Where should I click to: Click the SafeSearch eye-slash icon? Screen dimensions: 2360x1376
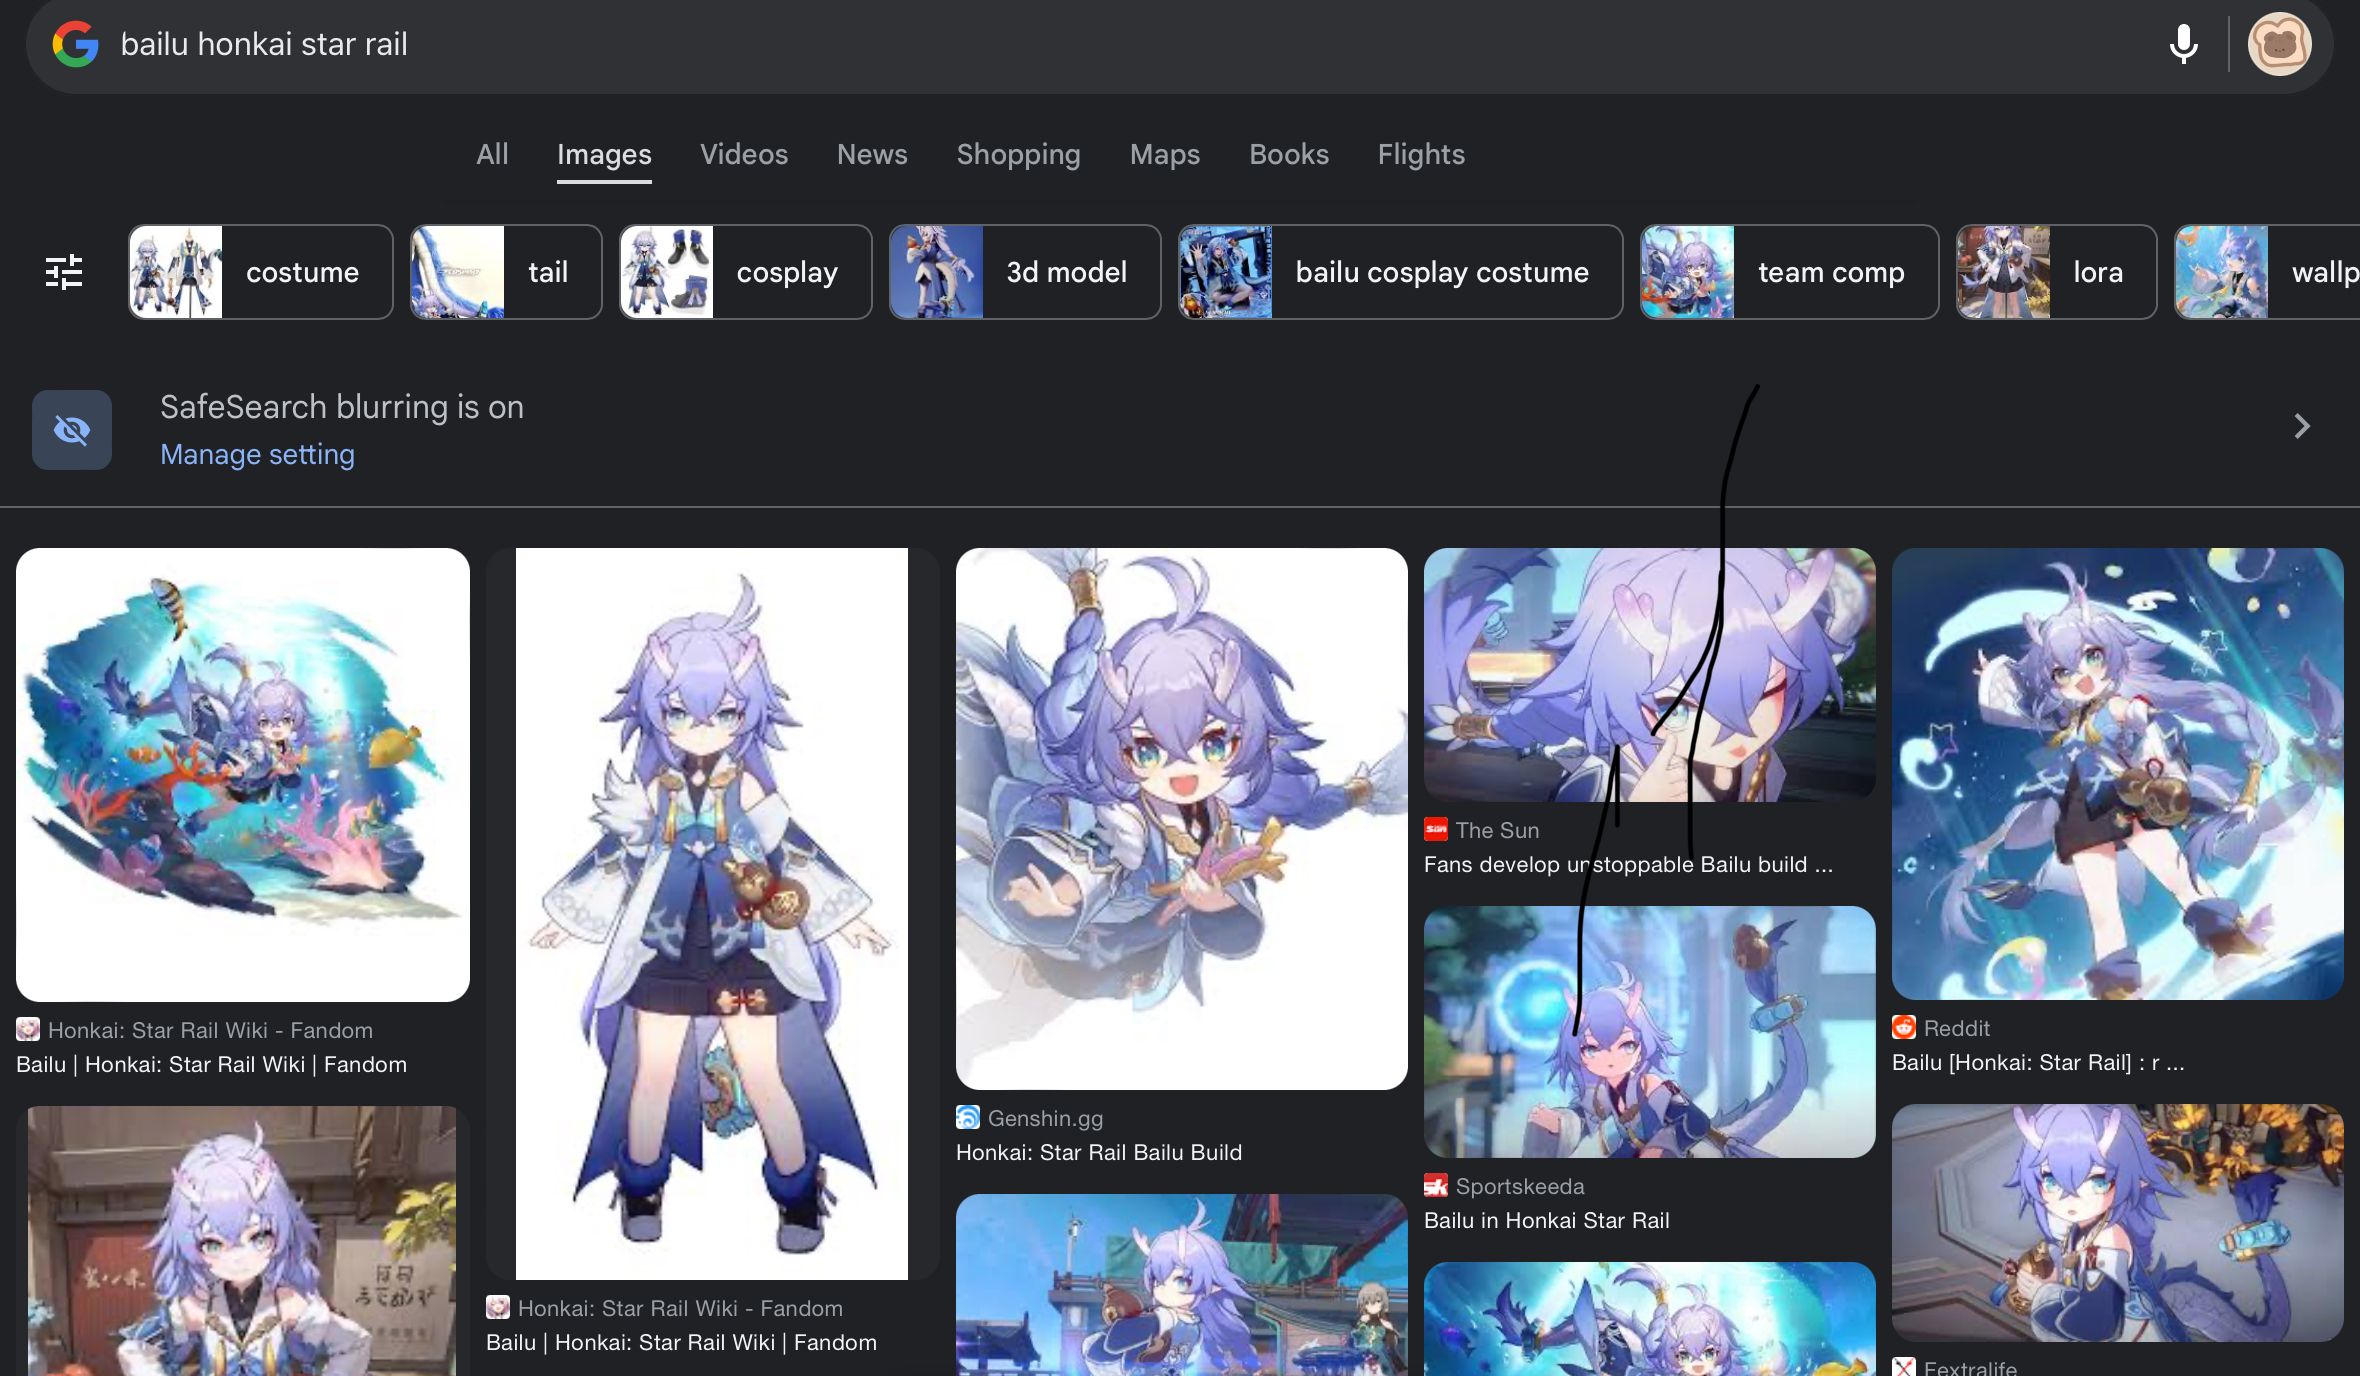point(70,429)
